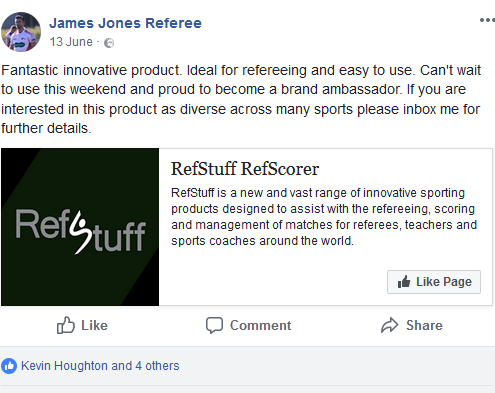Click the Like Page button
The image size is (495, 393).
point(434,282)
